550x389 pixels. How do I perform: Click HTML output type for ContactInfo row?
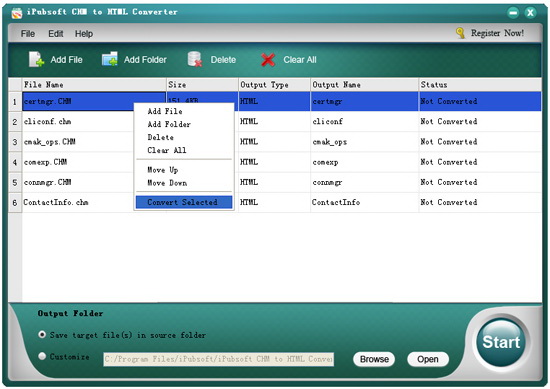[274, 202]
